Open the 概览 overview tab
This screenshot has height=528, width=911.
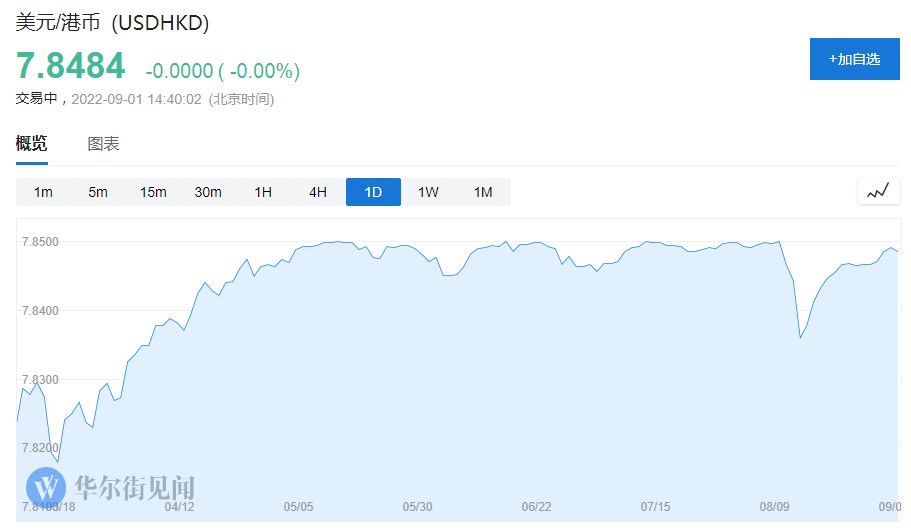(31, 144)
